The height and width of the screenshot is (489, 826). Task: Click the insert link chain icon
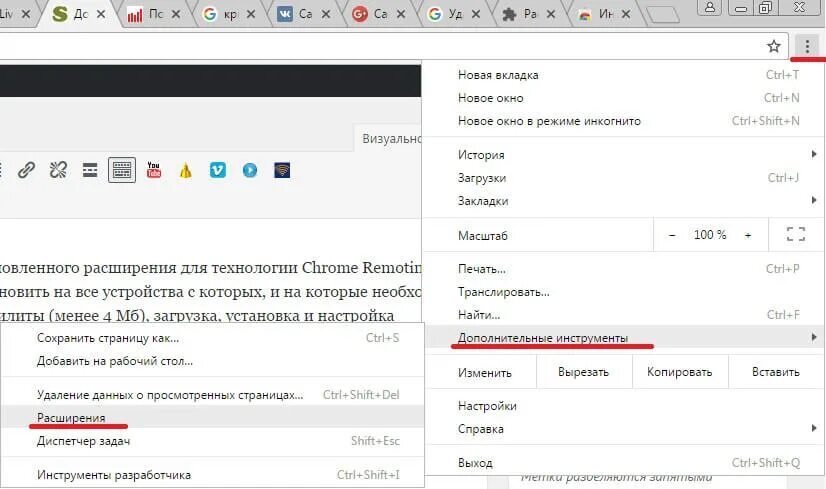[26, 170]
